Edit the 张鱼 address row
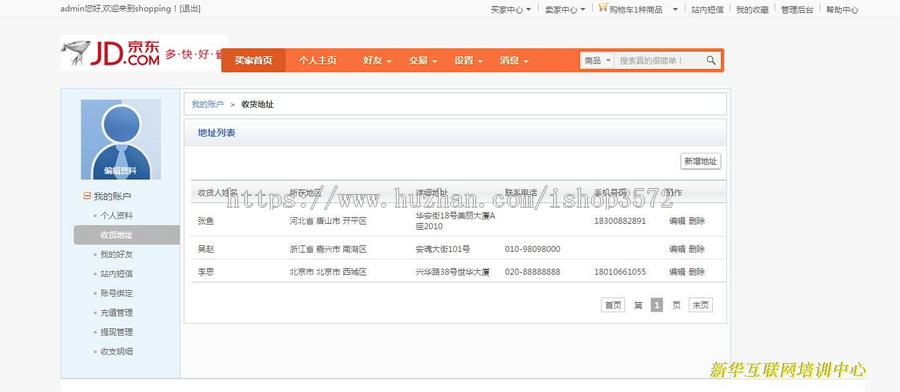Screen dimensions: 900x392 coord(677,221)
